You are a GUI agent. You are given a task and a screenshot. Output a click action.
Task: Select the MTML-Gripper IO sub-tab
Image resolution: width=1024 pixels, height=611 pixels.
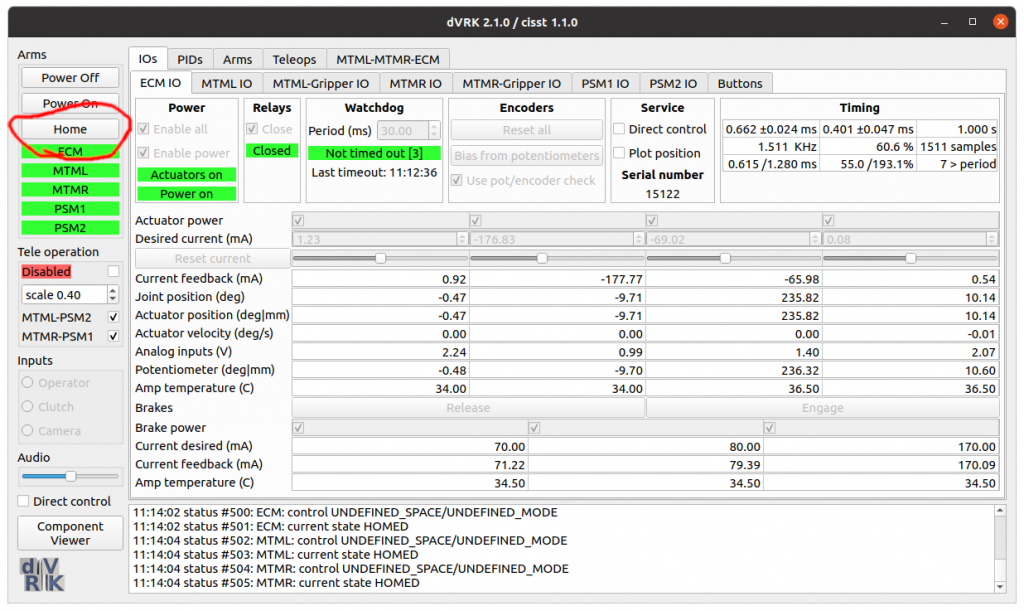(x=321, y=84)
